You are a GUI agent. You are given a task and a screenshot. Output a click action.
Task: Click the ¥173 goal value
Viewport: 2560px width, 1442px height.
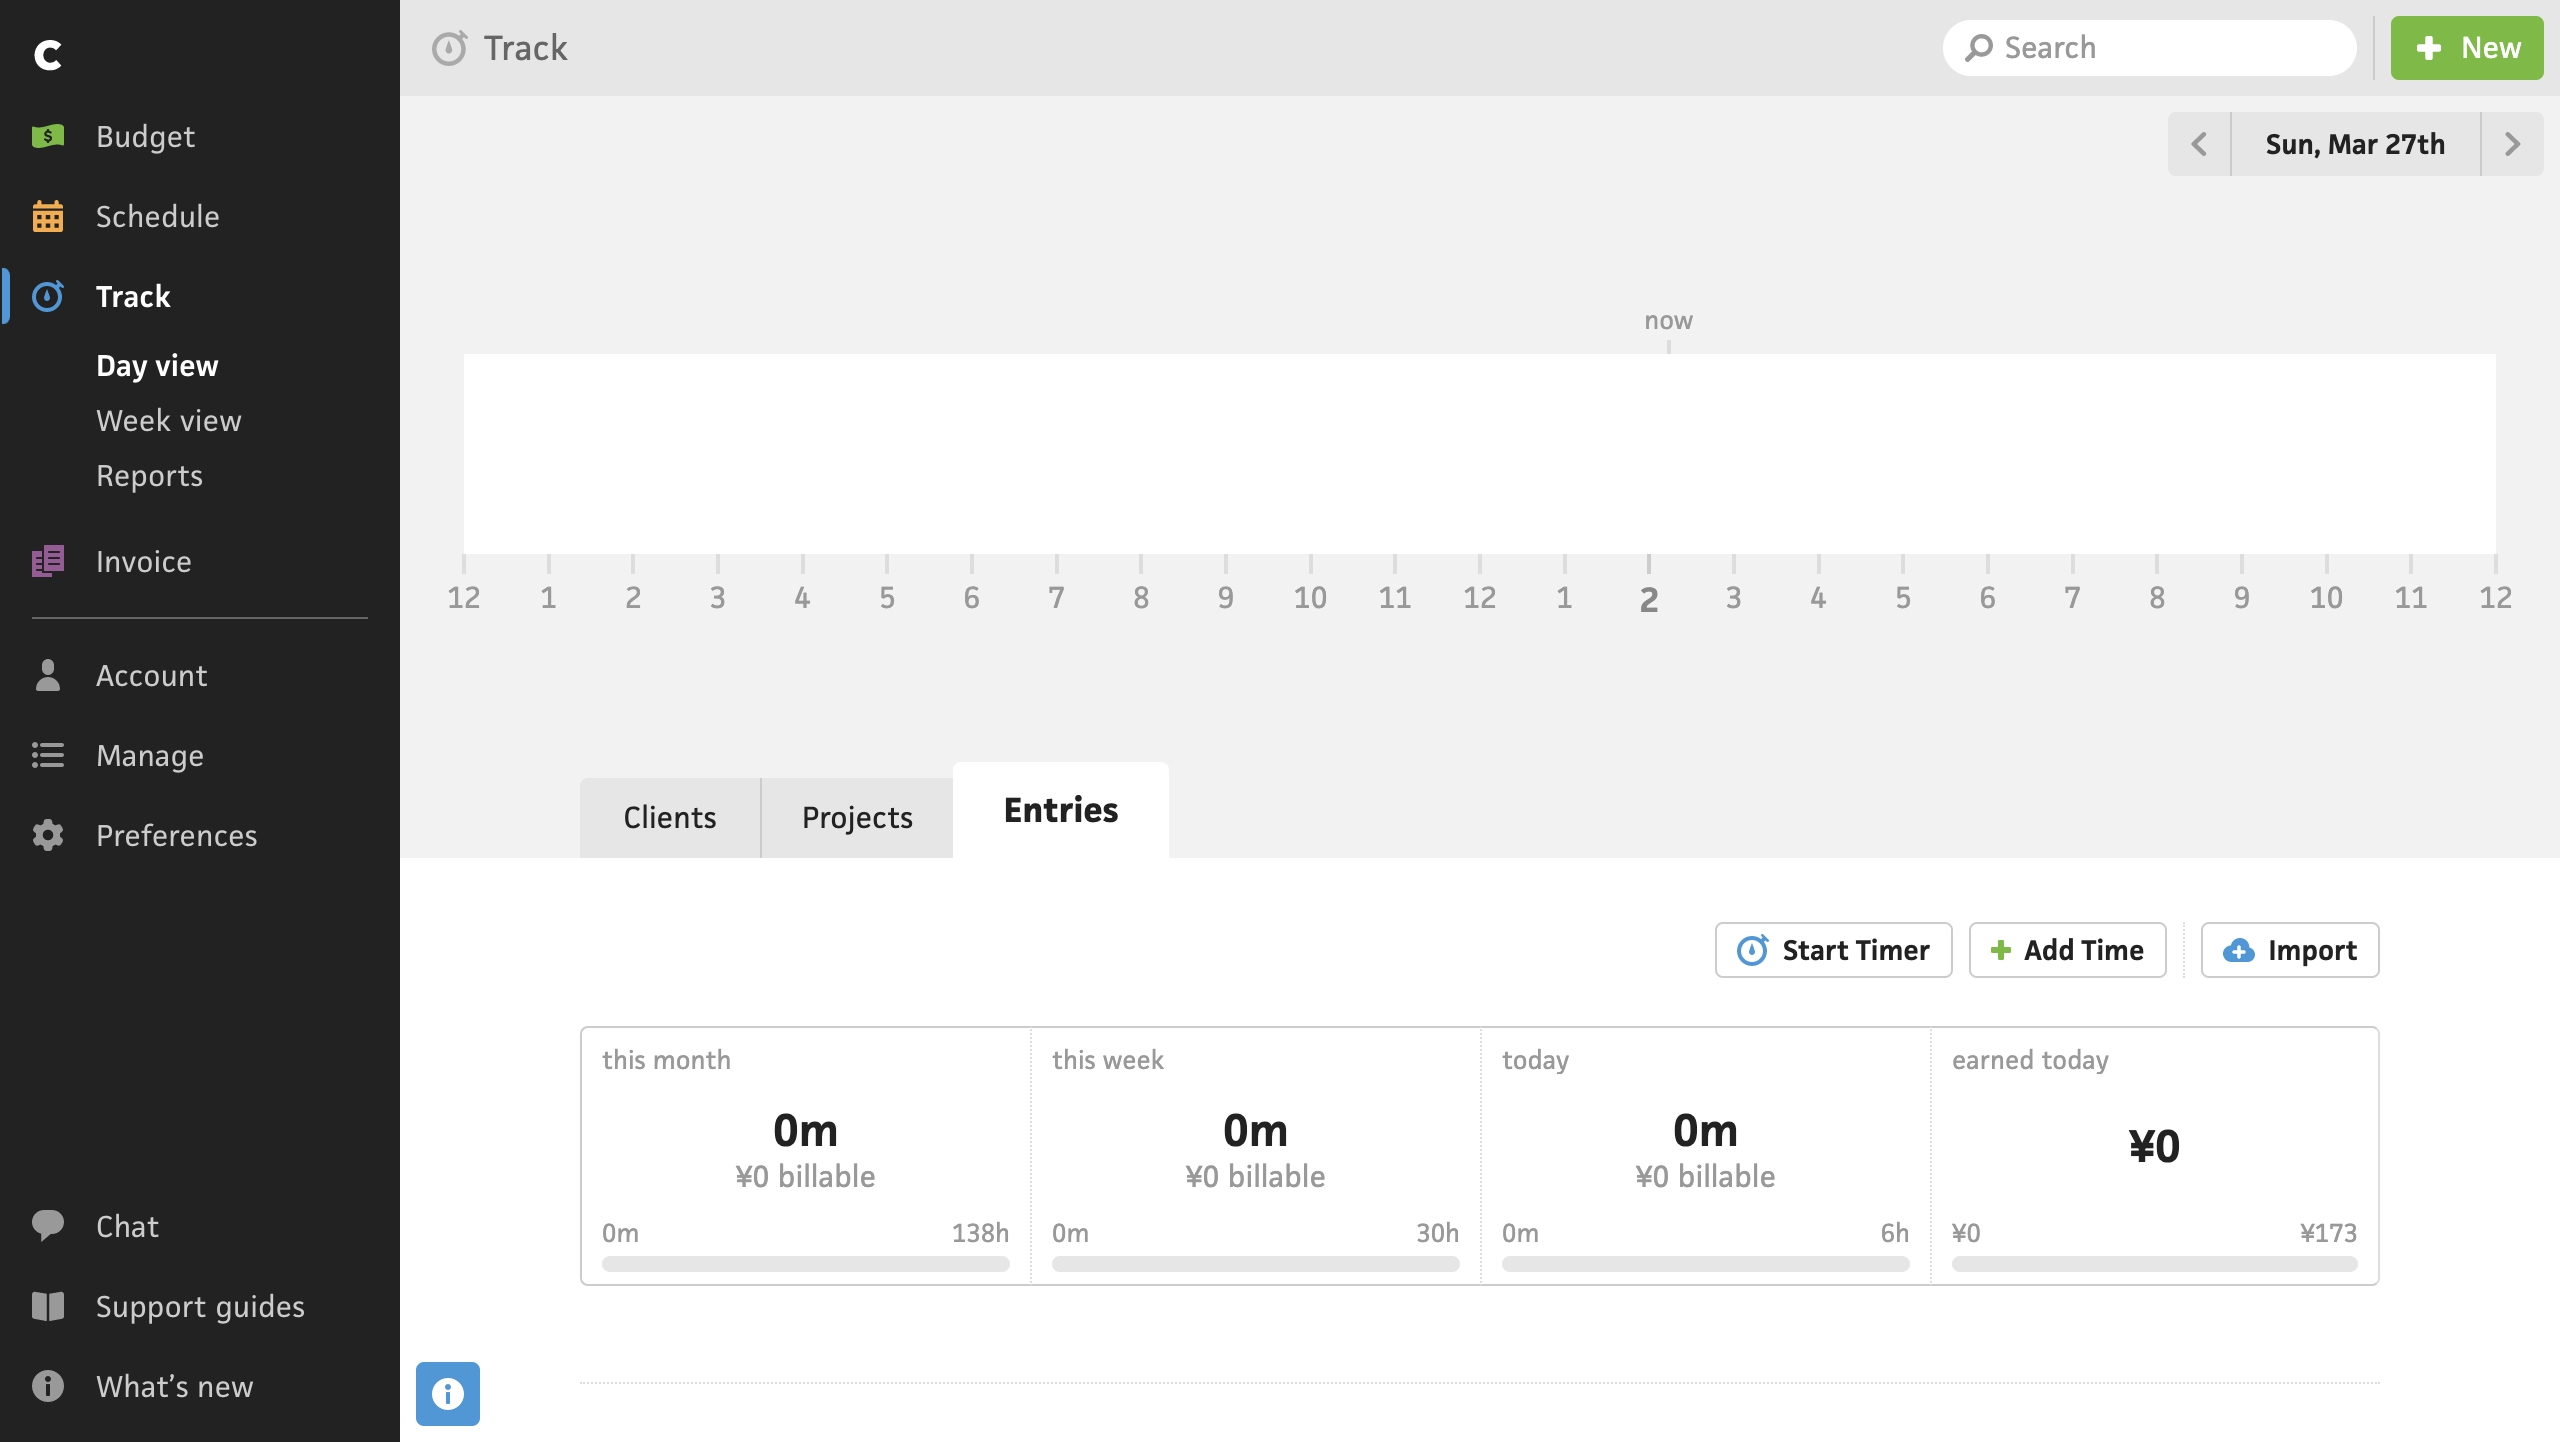tap(2328, 1233)
